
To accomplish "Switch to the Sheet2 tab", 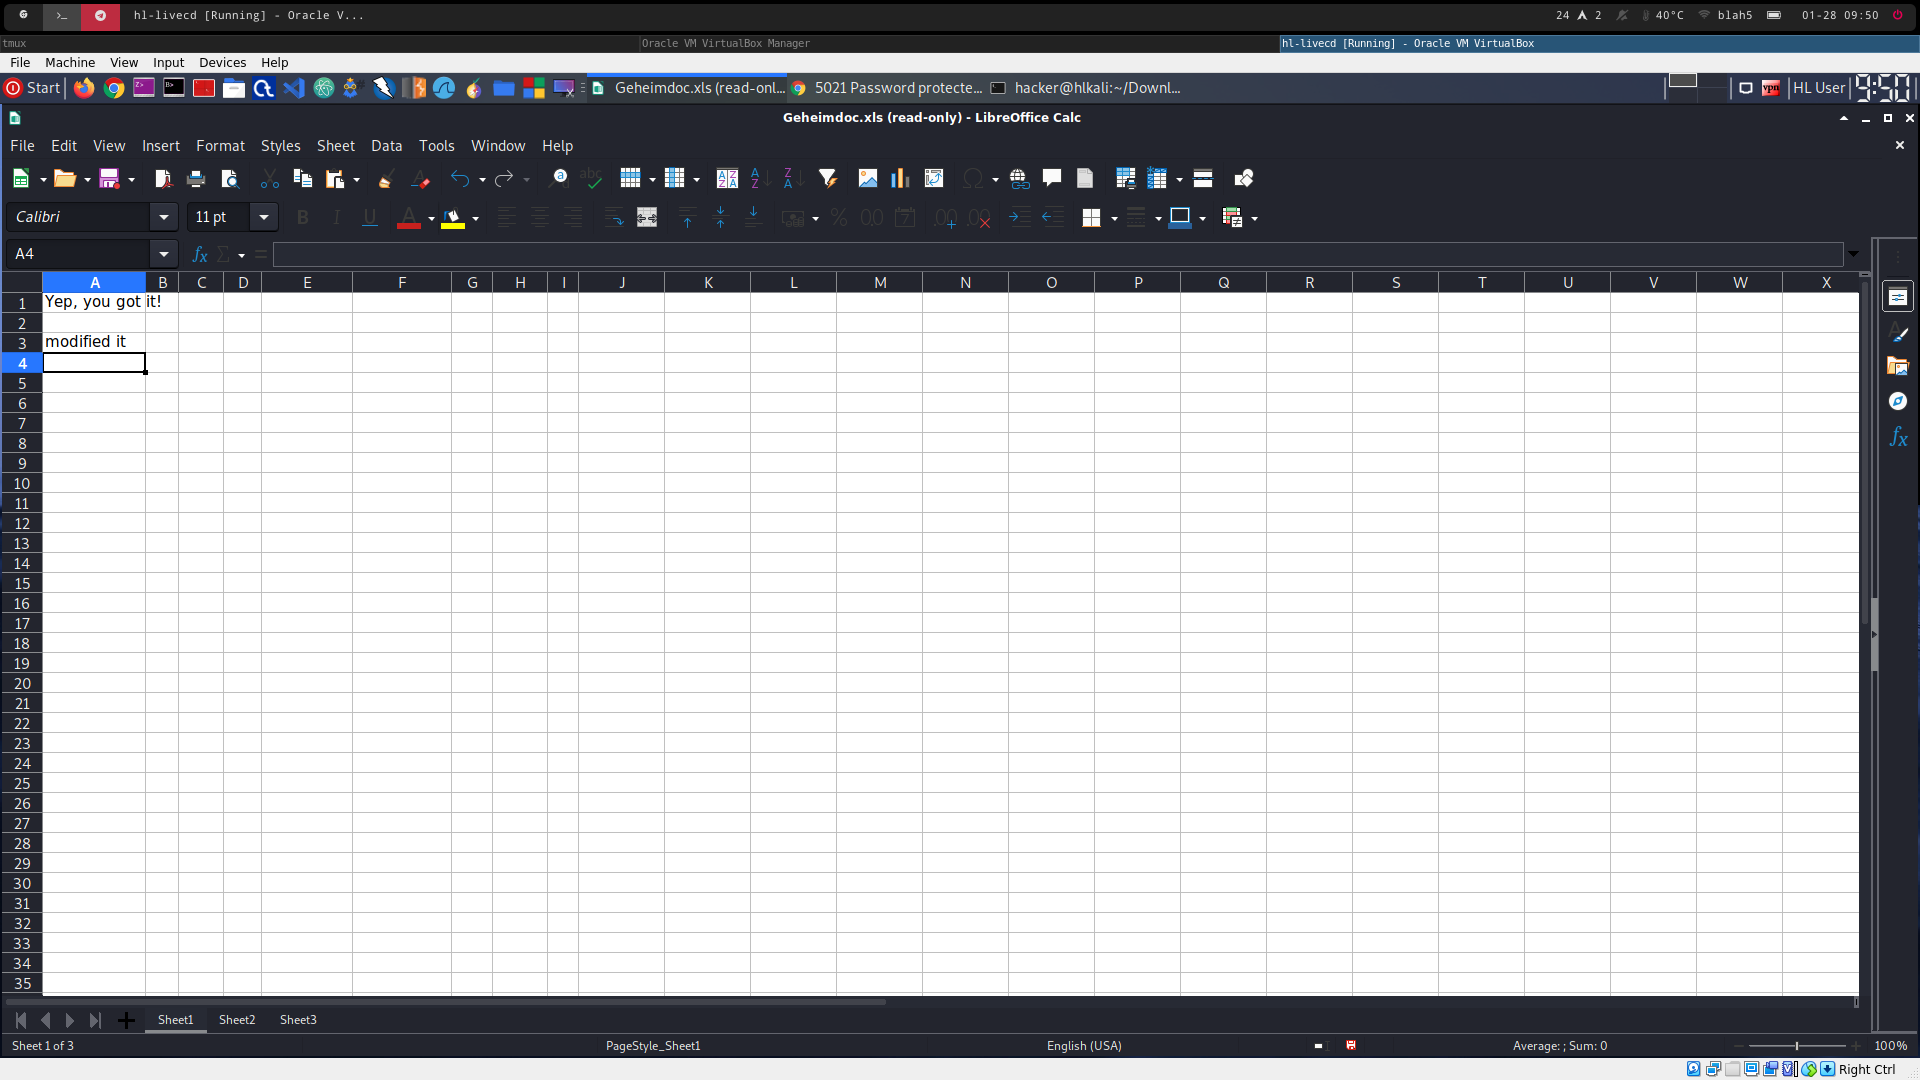I will click(237, 1020).
